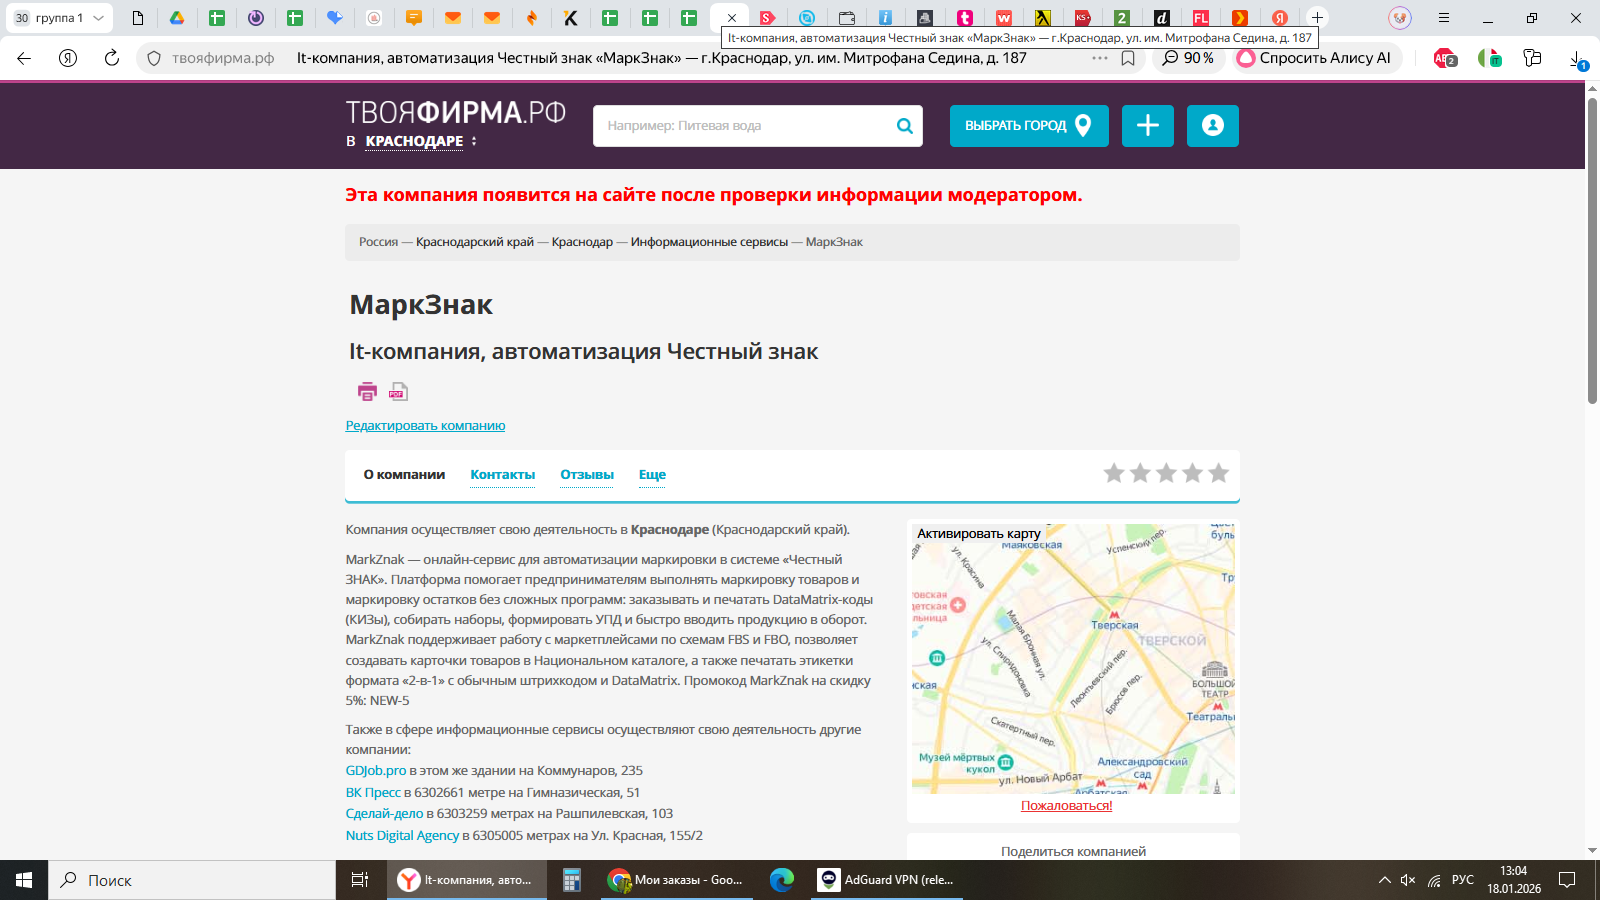Open the ВК Пресс company link

point(373,793)
